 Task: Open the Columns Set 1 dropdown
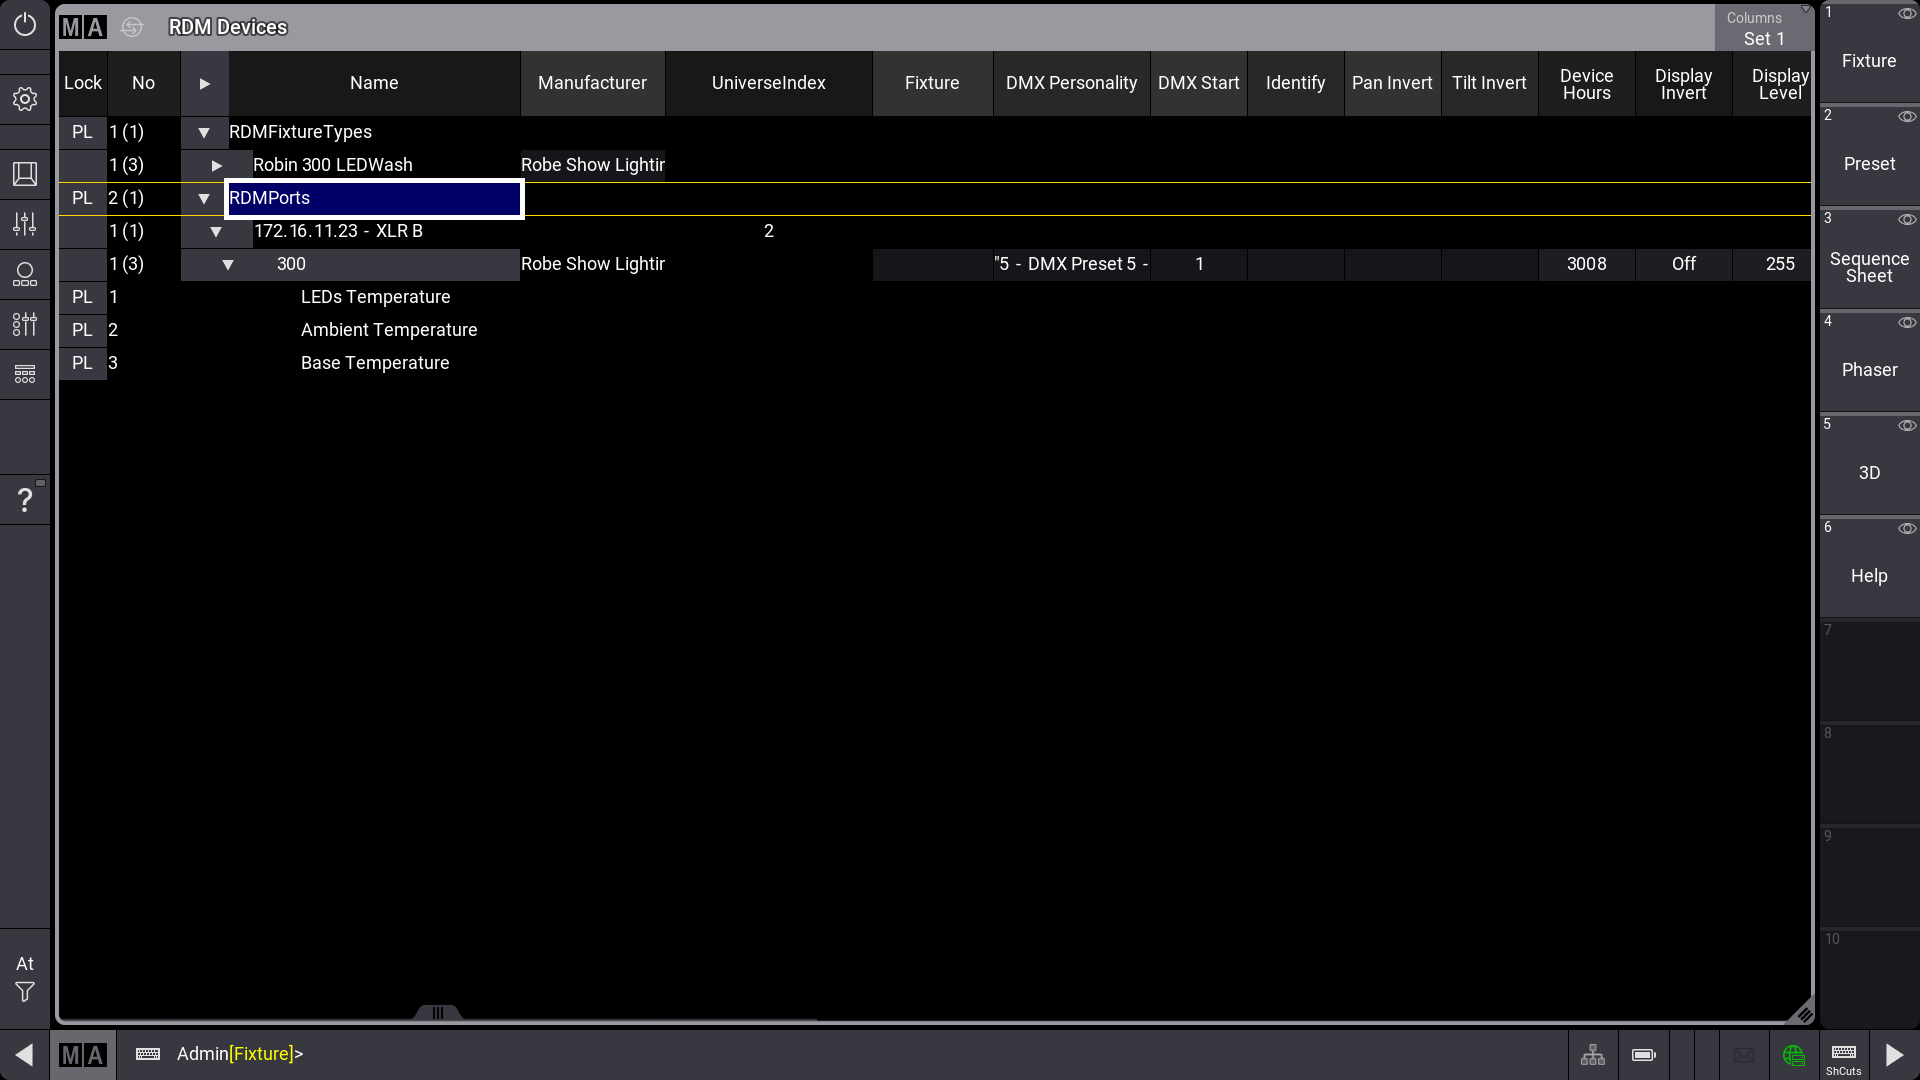pos(1763,28)
